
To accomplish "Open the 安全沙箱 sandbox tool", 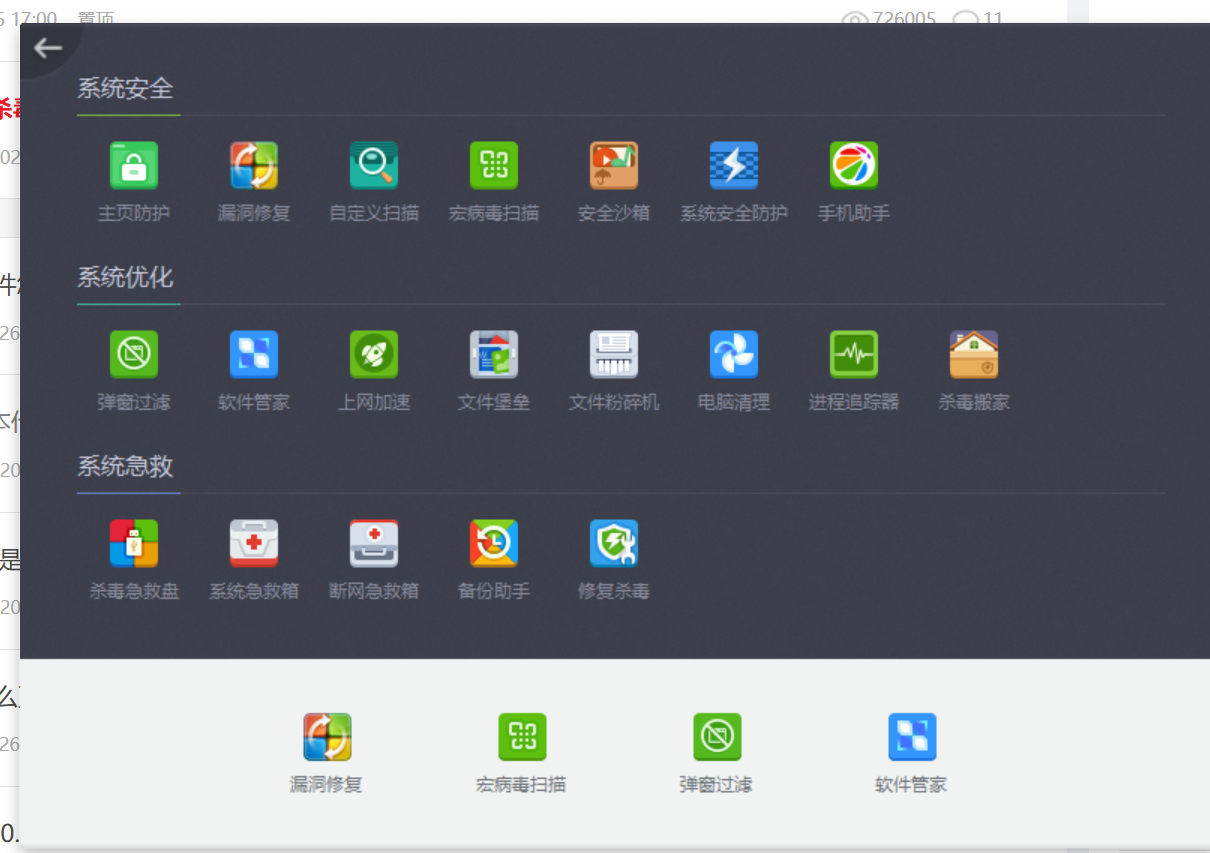I will pyautogui.click(x=614, y=166).
